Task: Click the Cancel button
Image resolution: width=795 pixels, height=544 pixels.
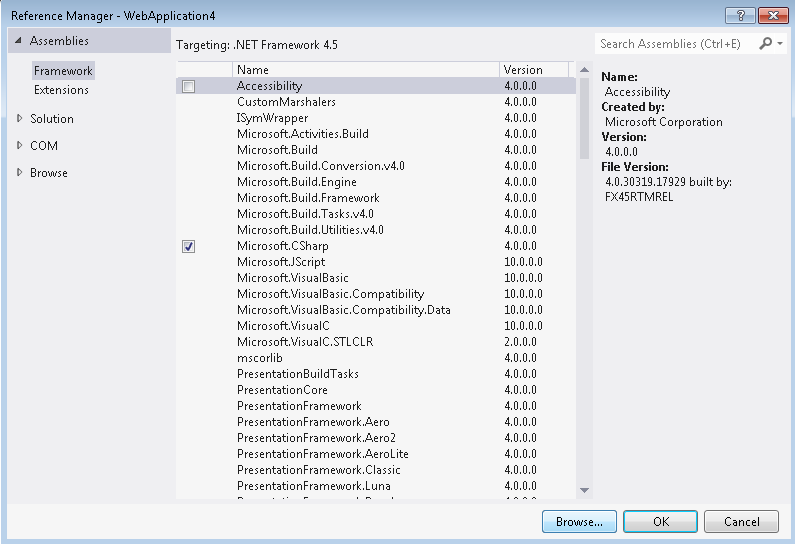Action: (741, 521)
